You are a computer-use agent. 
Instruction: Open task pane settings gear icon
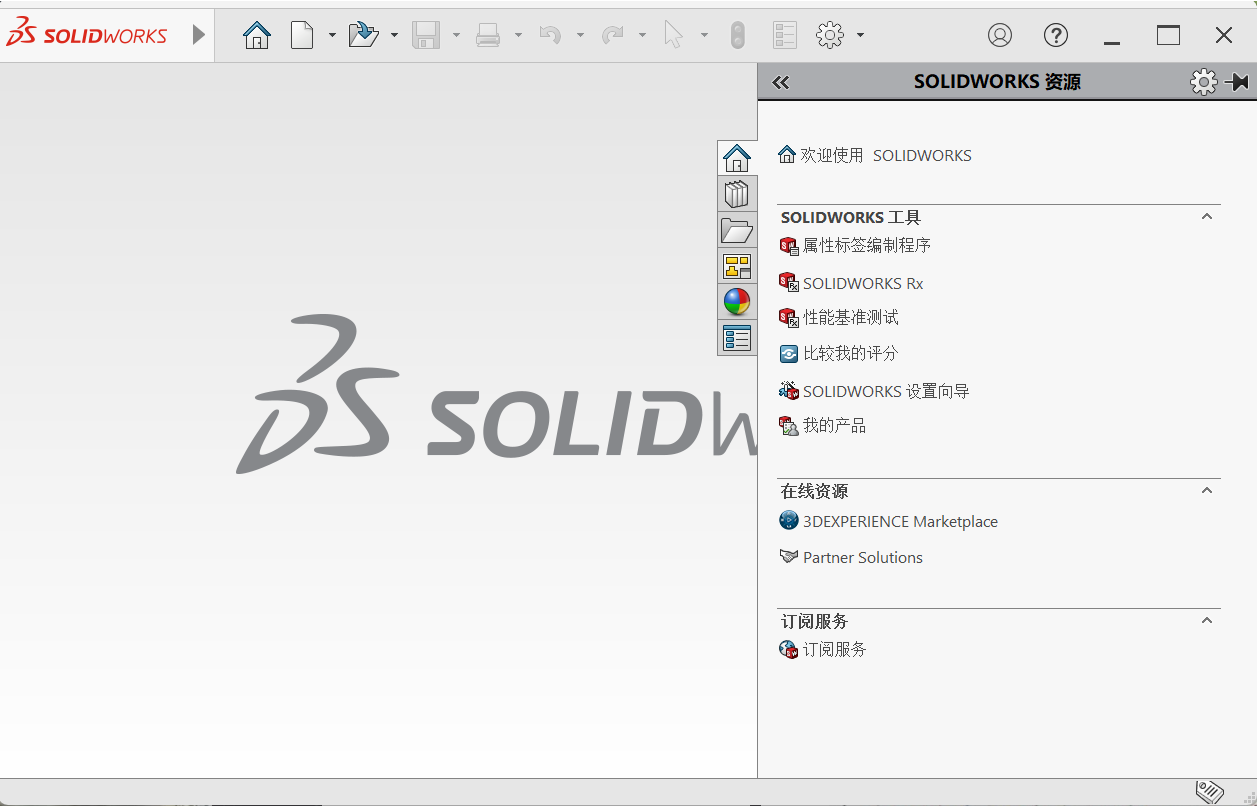point(1204,82)
